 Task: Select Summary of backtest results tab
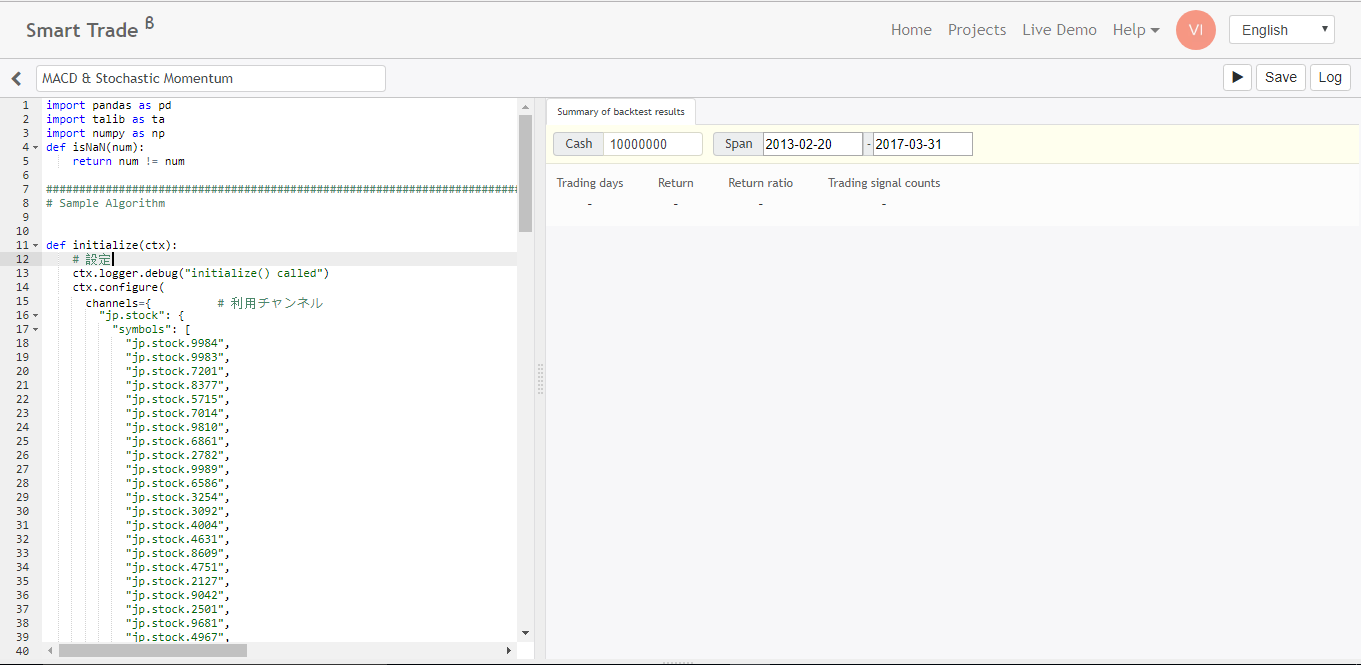[621, 112]
